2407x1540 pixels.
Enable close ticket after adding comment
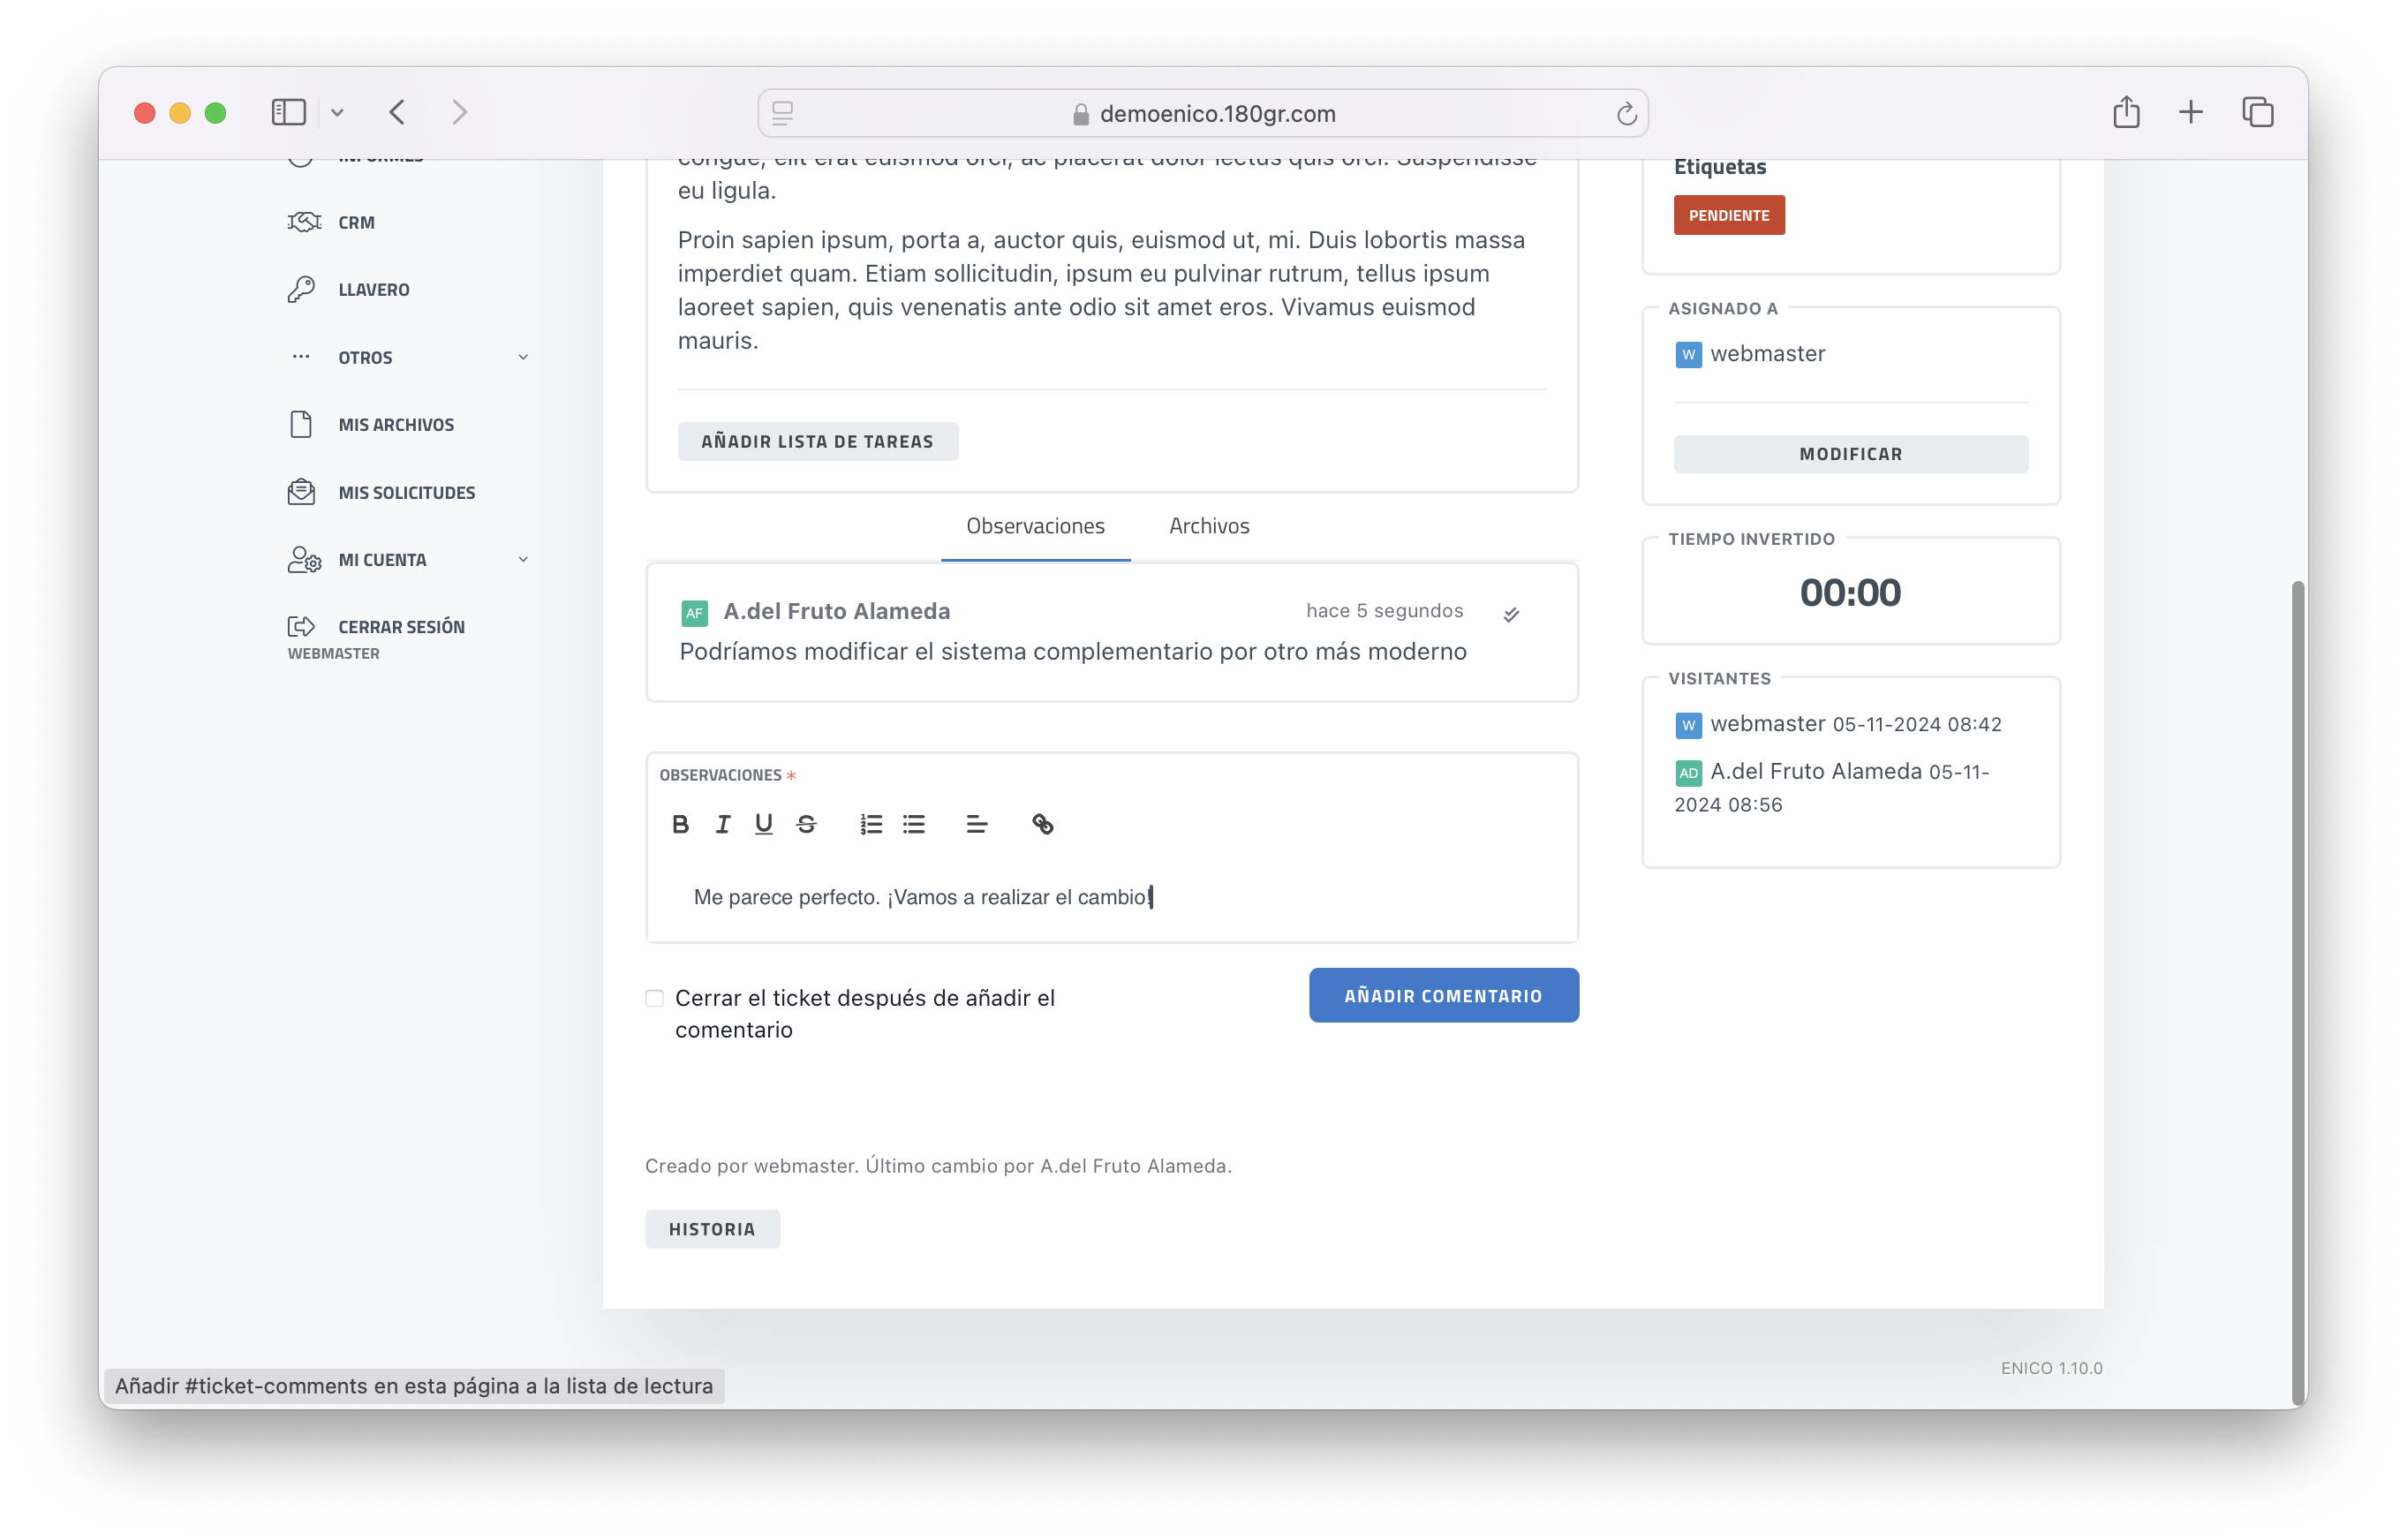[x=654, y=998]
